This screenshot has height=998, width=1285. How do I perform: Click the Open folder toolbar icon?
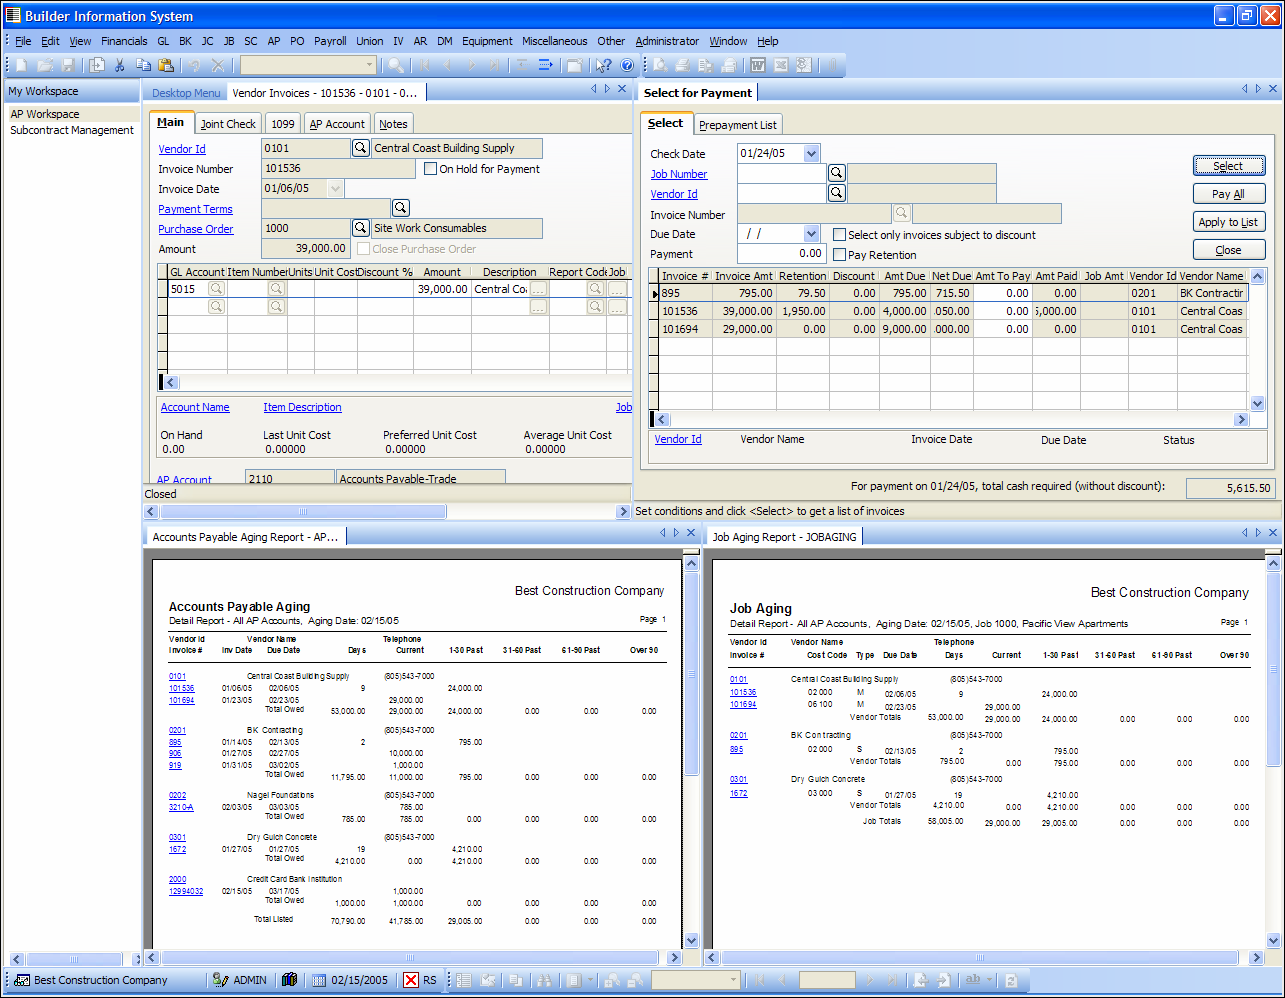click(45, 65)
